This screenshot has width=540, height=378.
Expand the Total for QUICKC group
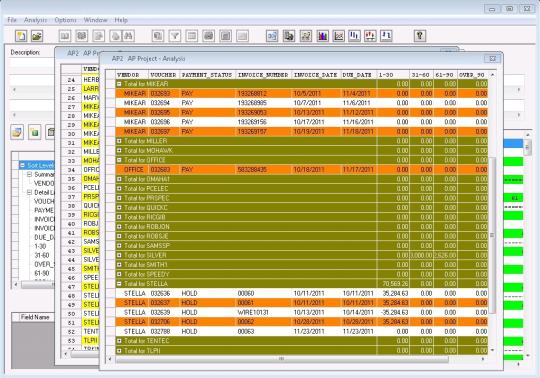119,208
